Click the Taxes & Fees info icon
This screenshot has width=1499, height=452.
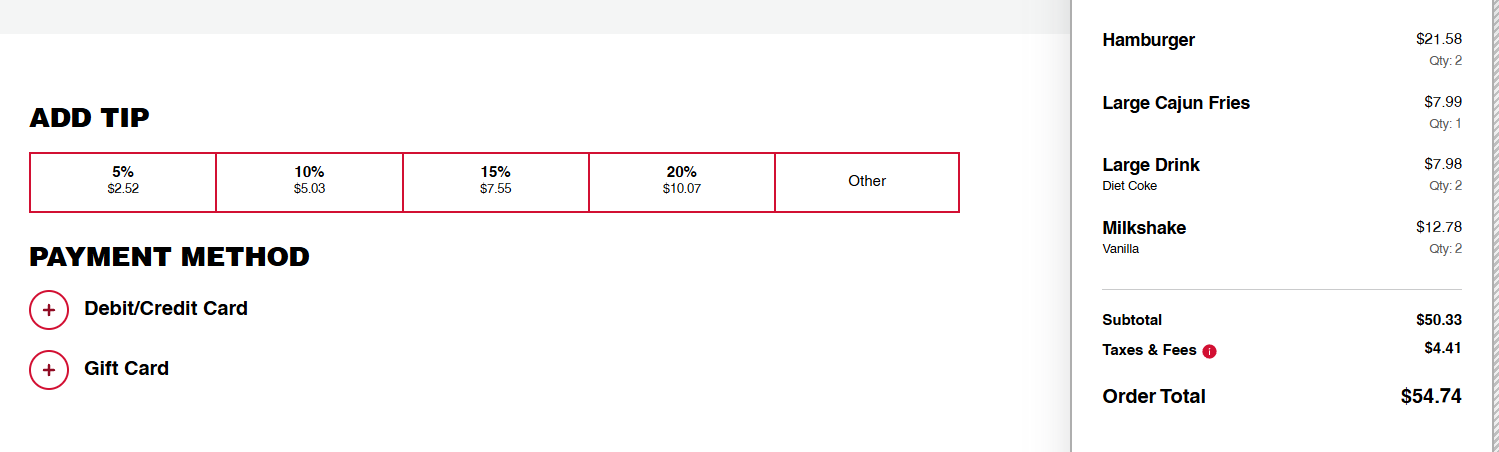point(1210,351)
